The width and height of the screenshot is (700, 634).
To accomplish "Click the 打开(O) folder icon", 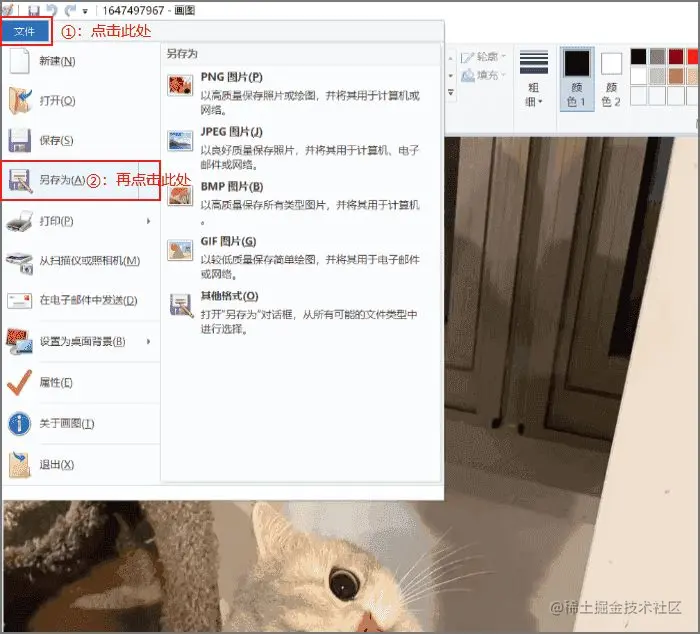I will tap(20, 101).
